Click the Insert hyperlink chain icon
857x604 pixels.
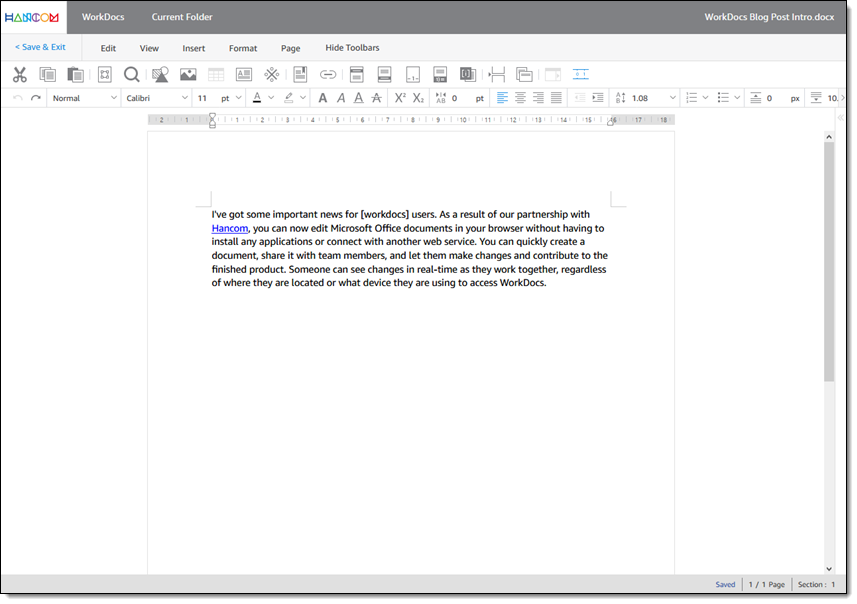[328, 74]
